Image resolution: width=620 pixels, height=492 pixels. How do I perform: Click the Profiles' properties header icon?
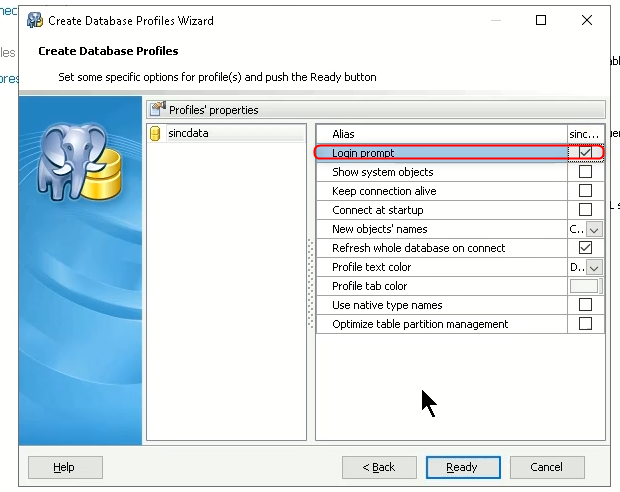click(157, 110)
